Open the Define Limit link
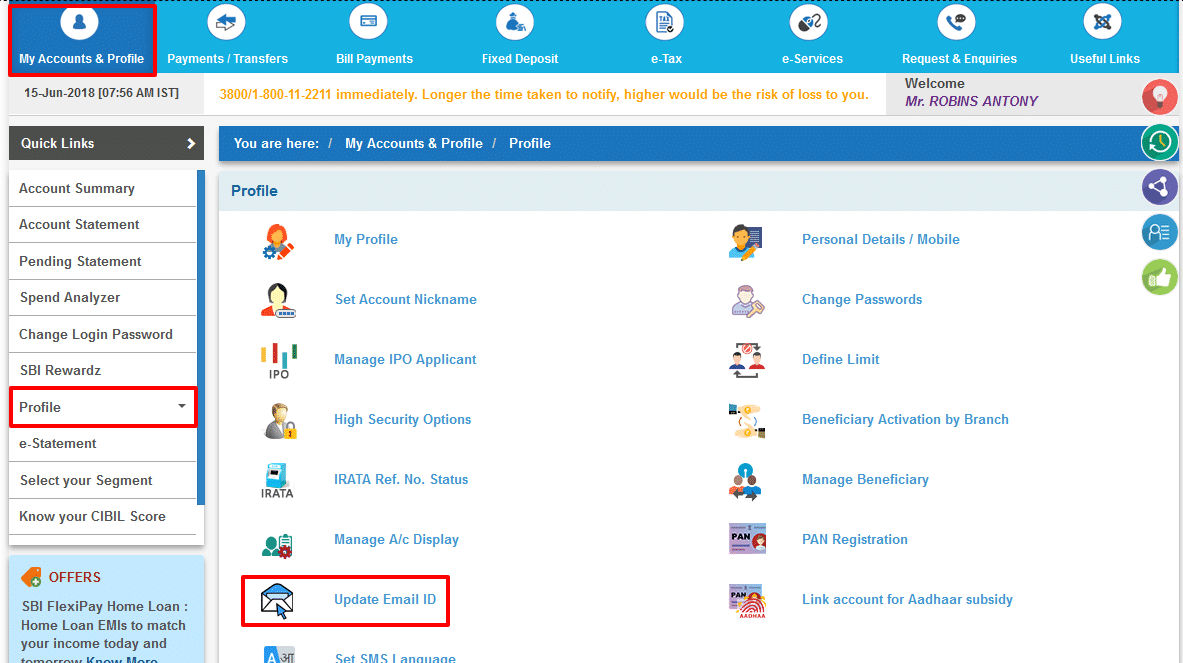This screenshot has width=1183, height=663. click(x=840, y=360)
